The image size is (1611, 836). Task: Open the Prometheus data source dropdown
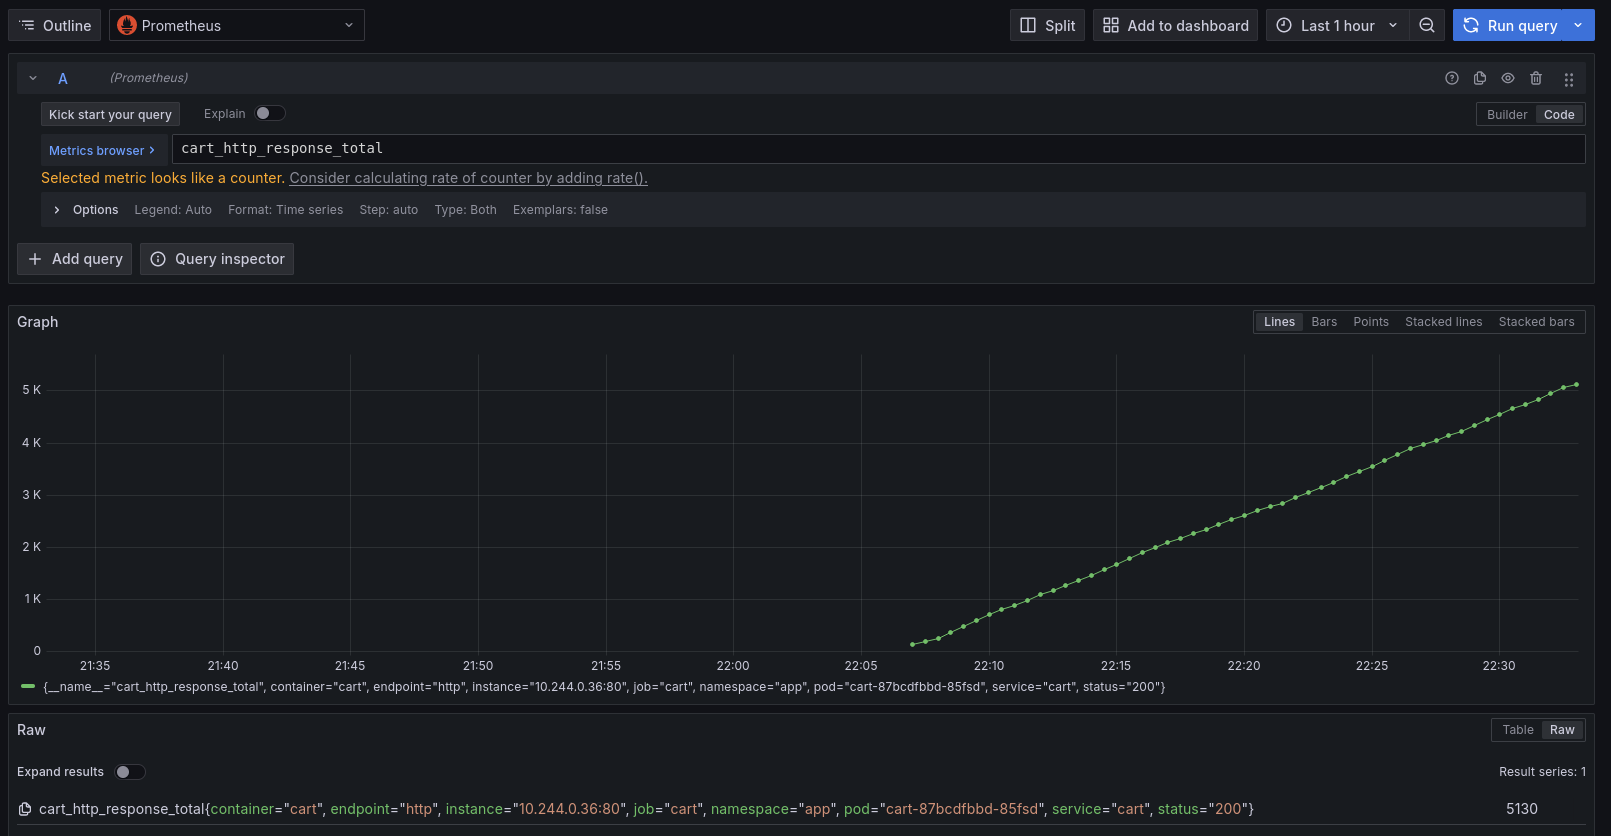(237, 25)
